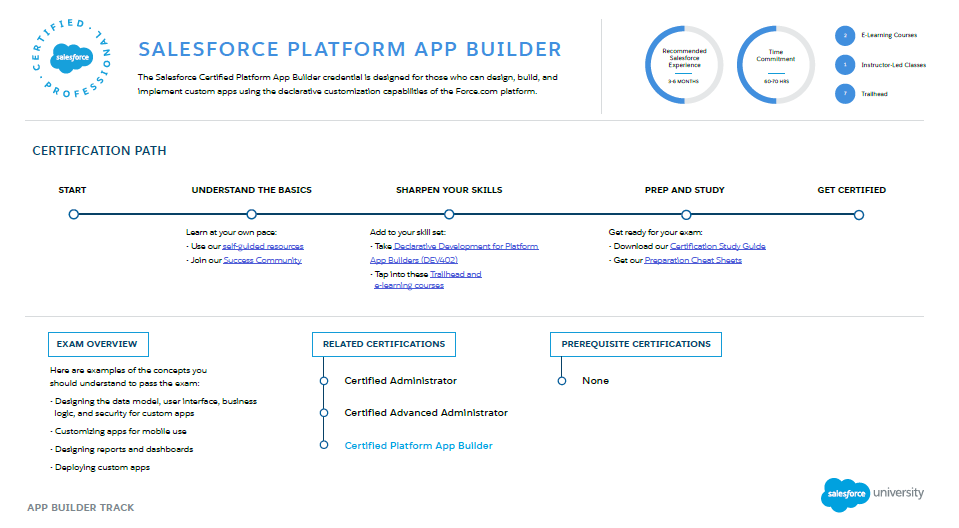Click the None prerequisite text
Viewport: 959px width, 528px height.
[x=595, y=381]
